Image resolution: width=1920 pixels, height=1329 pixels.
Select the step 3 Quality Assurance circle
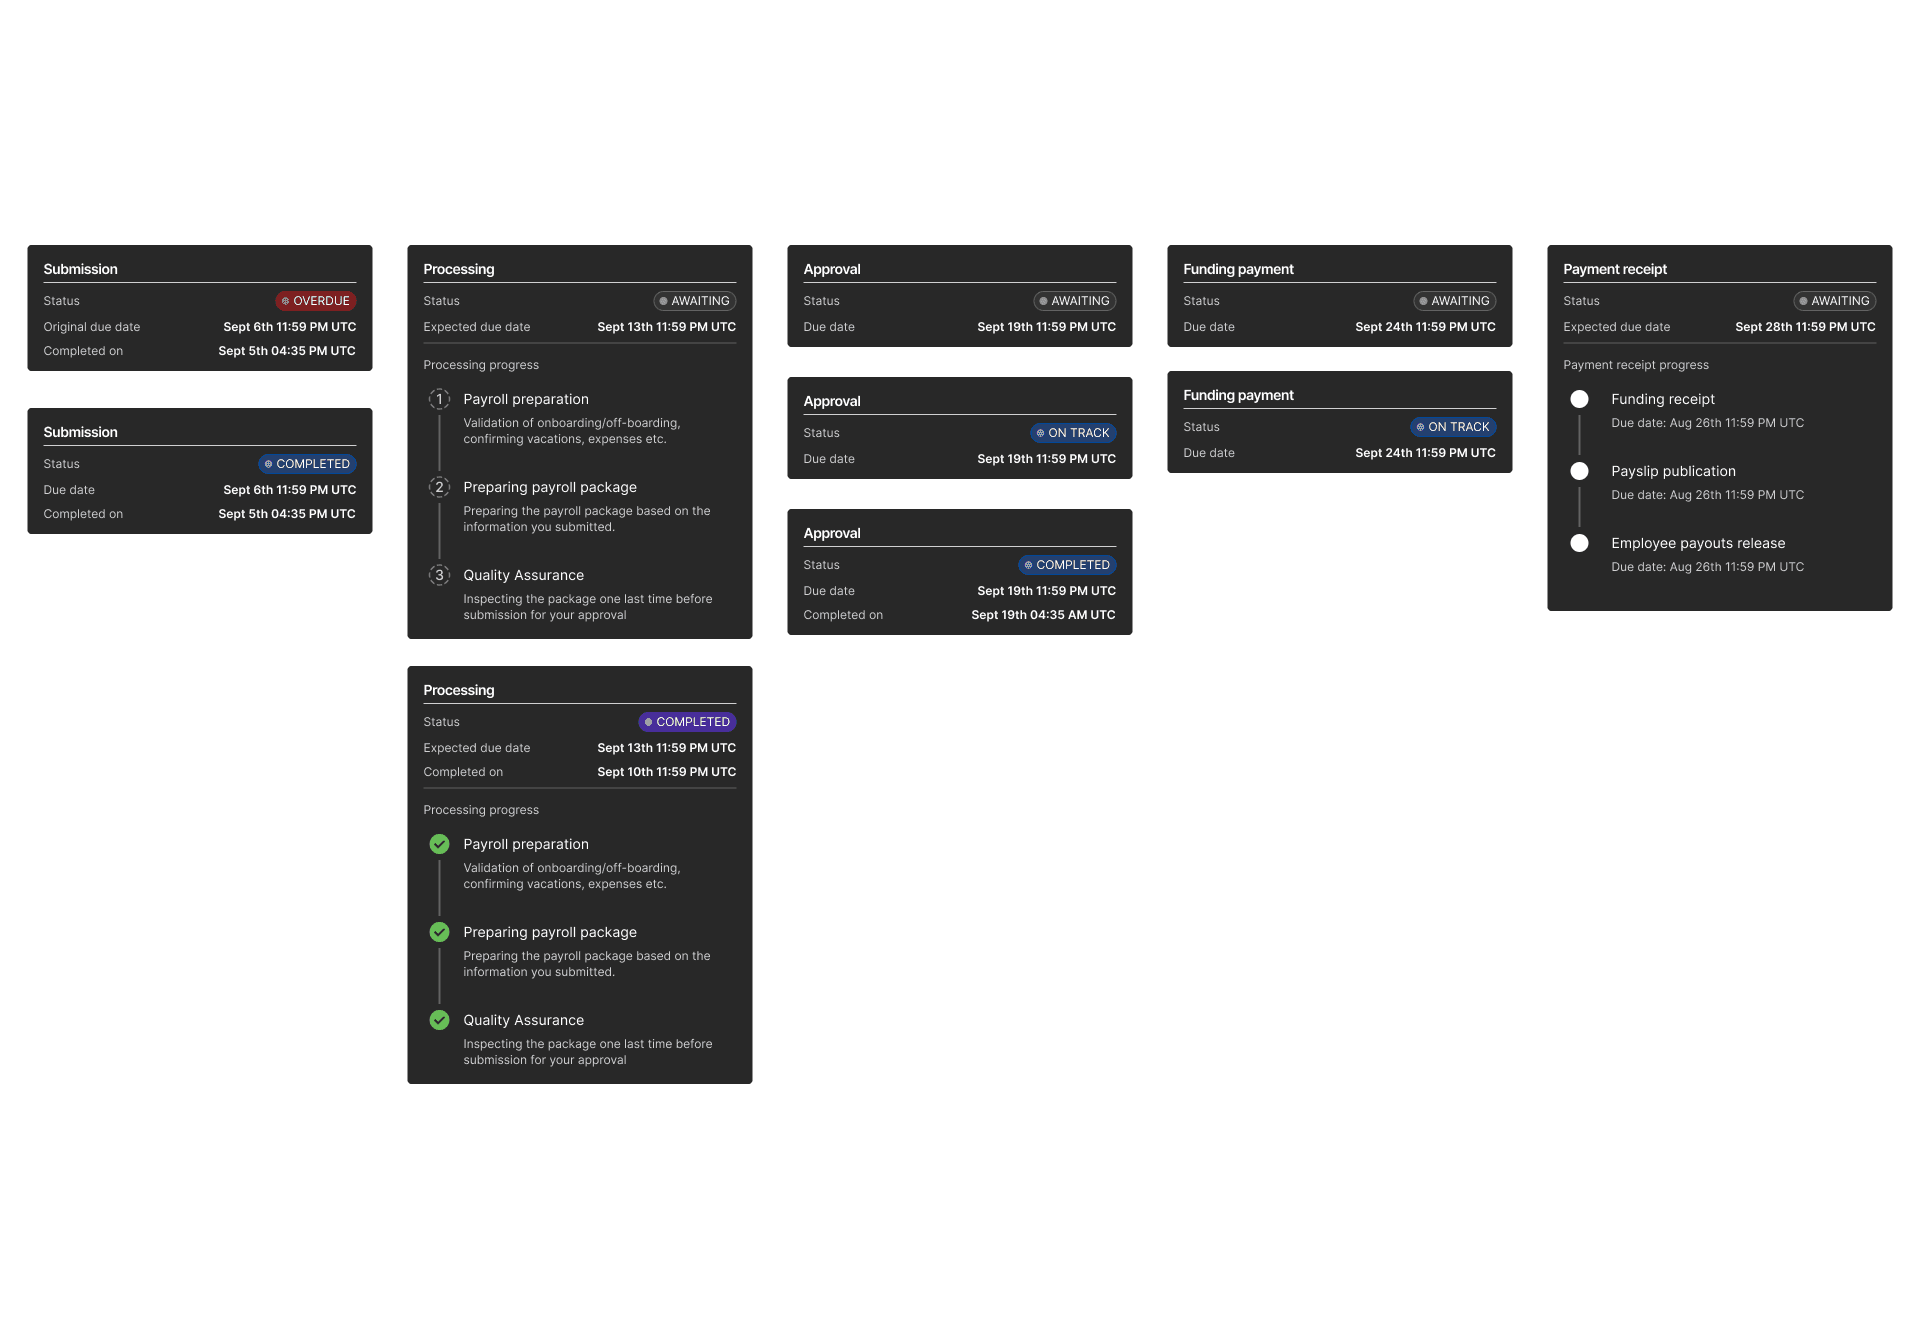[440, 575]
